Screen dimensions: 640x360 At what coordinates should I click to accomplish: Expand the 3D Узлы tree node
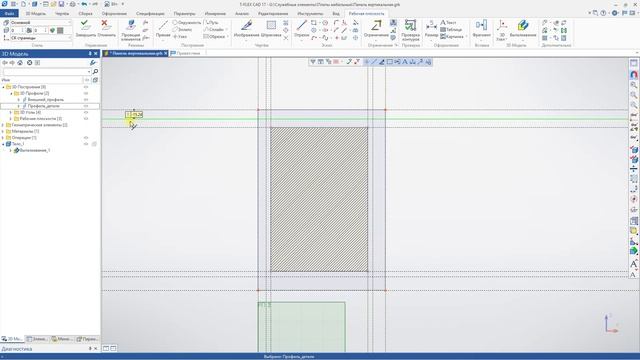[x=11, y=112]
